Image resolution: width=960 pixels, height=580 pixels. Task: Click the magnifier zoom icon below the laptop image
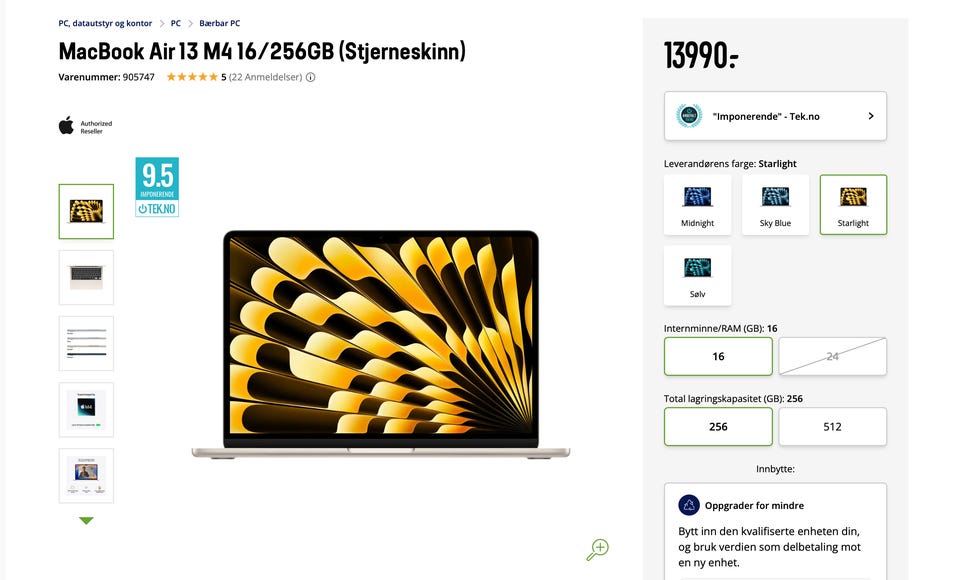597,549
